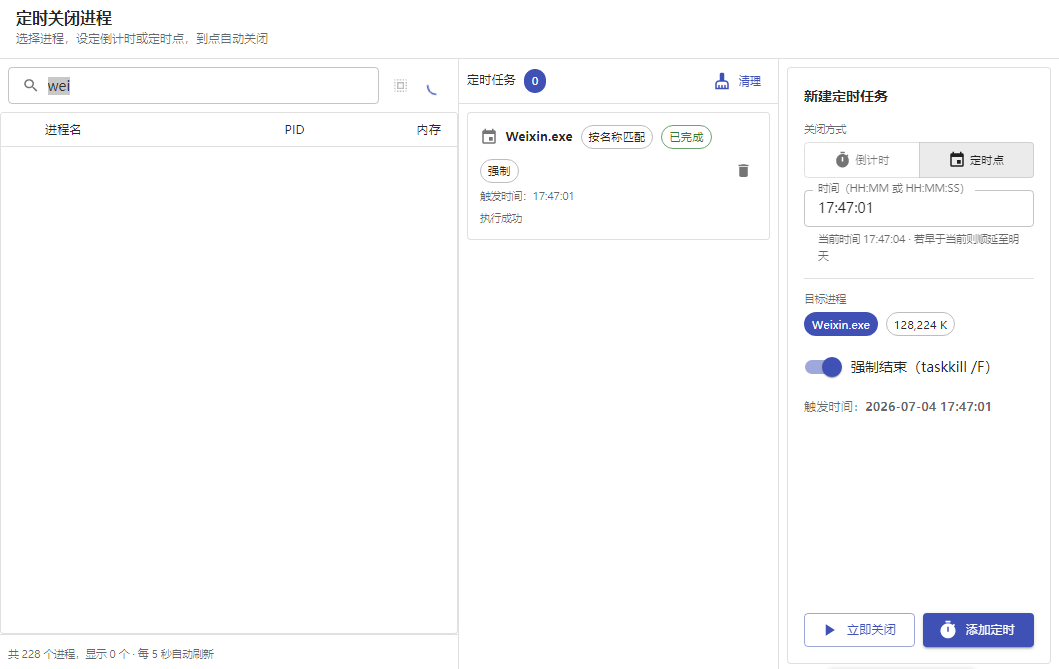Click the Weixin.exe target process chip
The height and width of the screenshot is (669, 1059).
click(x=841, y=325)
